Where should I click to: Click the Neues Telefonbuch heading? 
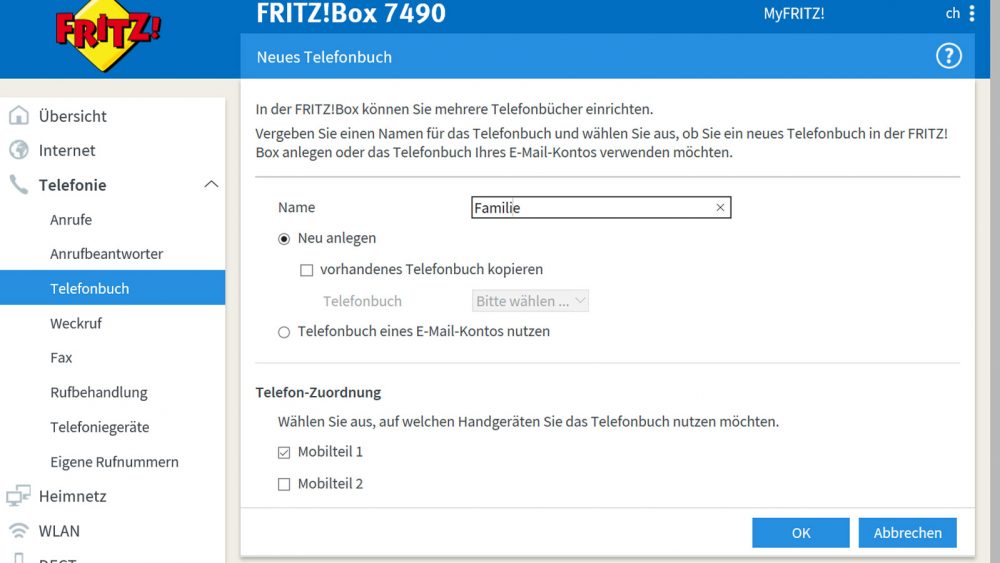tap(324, 57)
